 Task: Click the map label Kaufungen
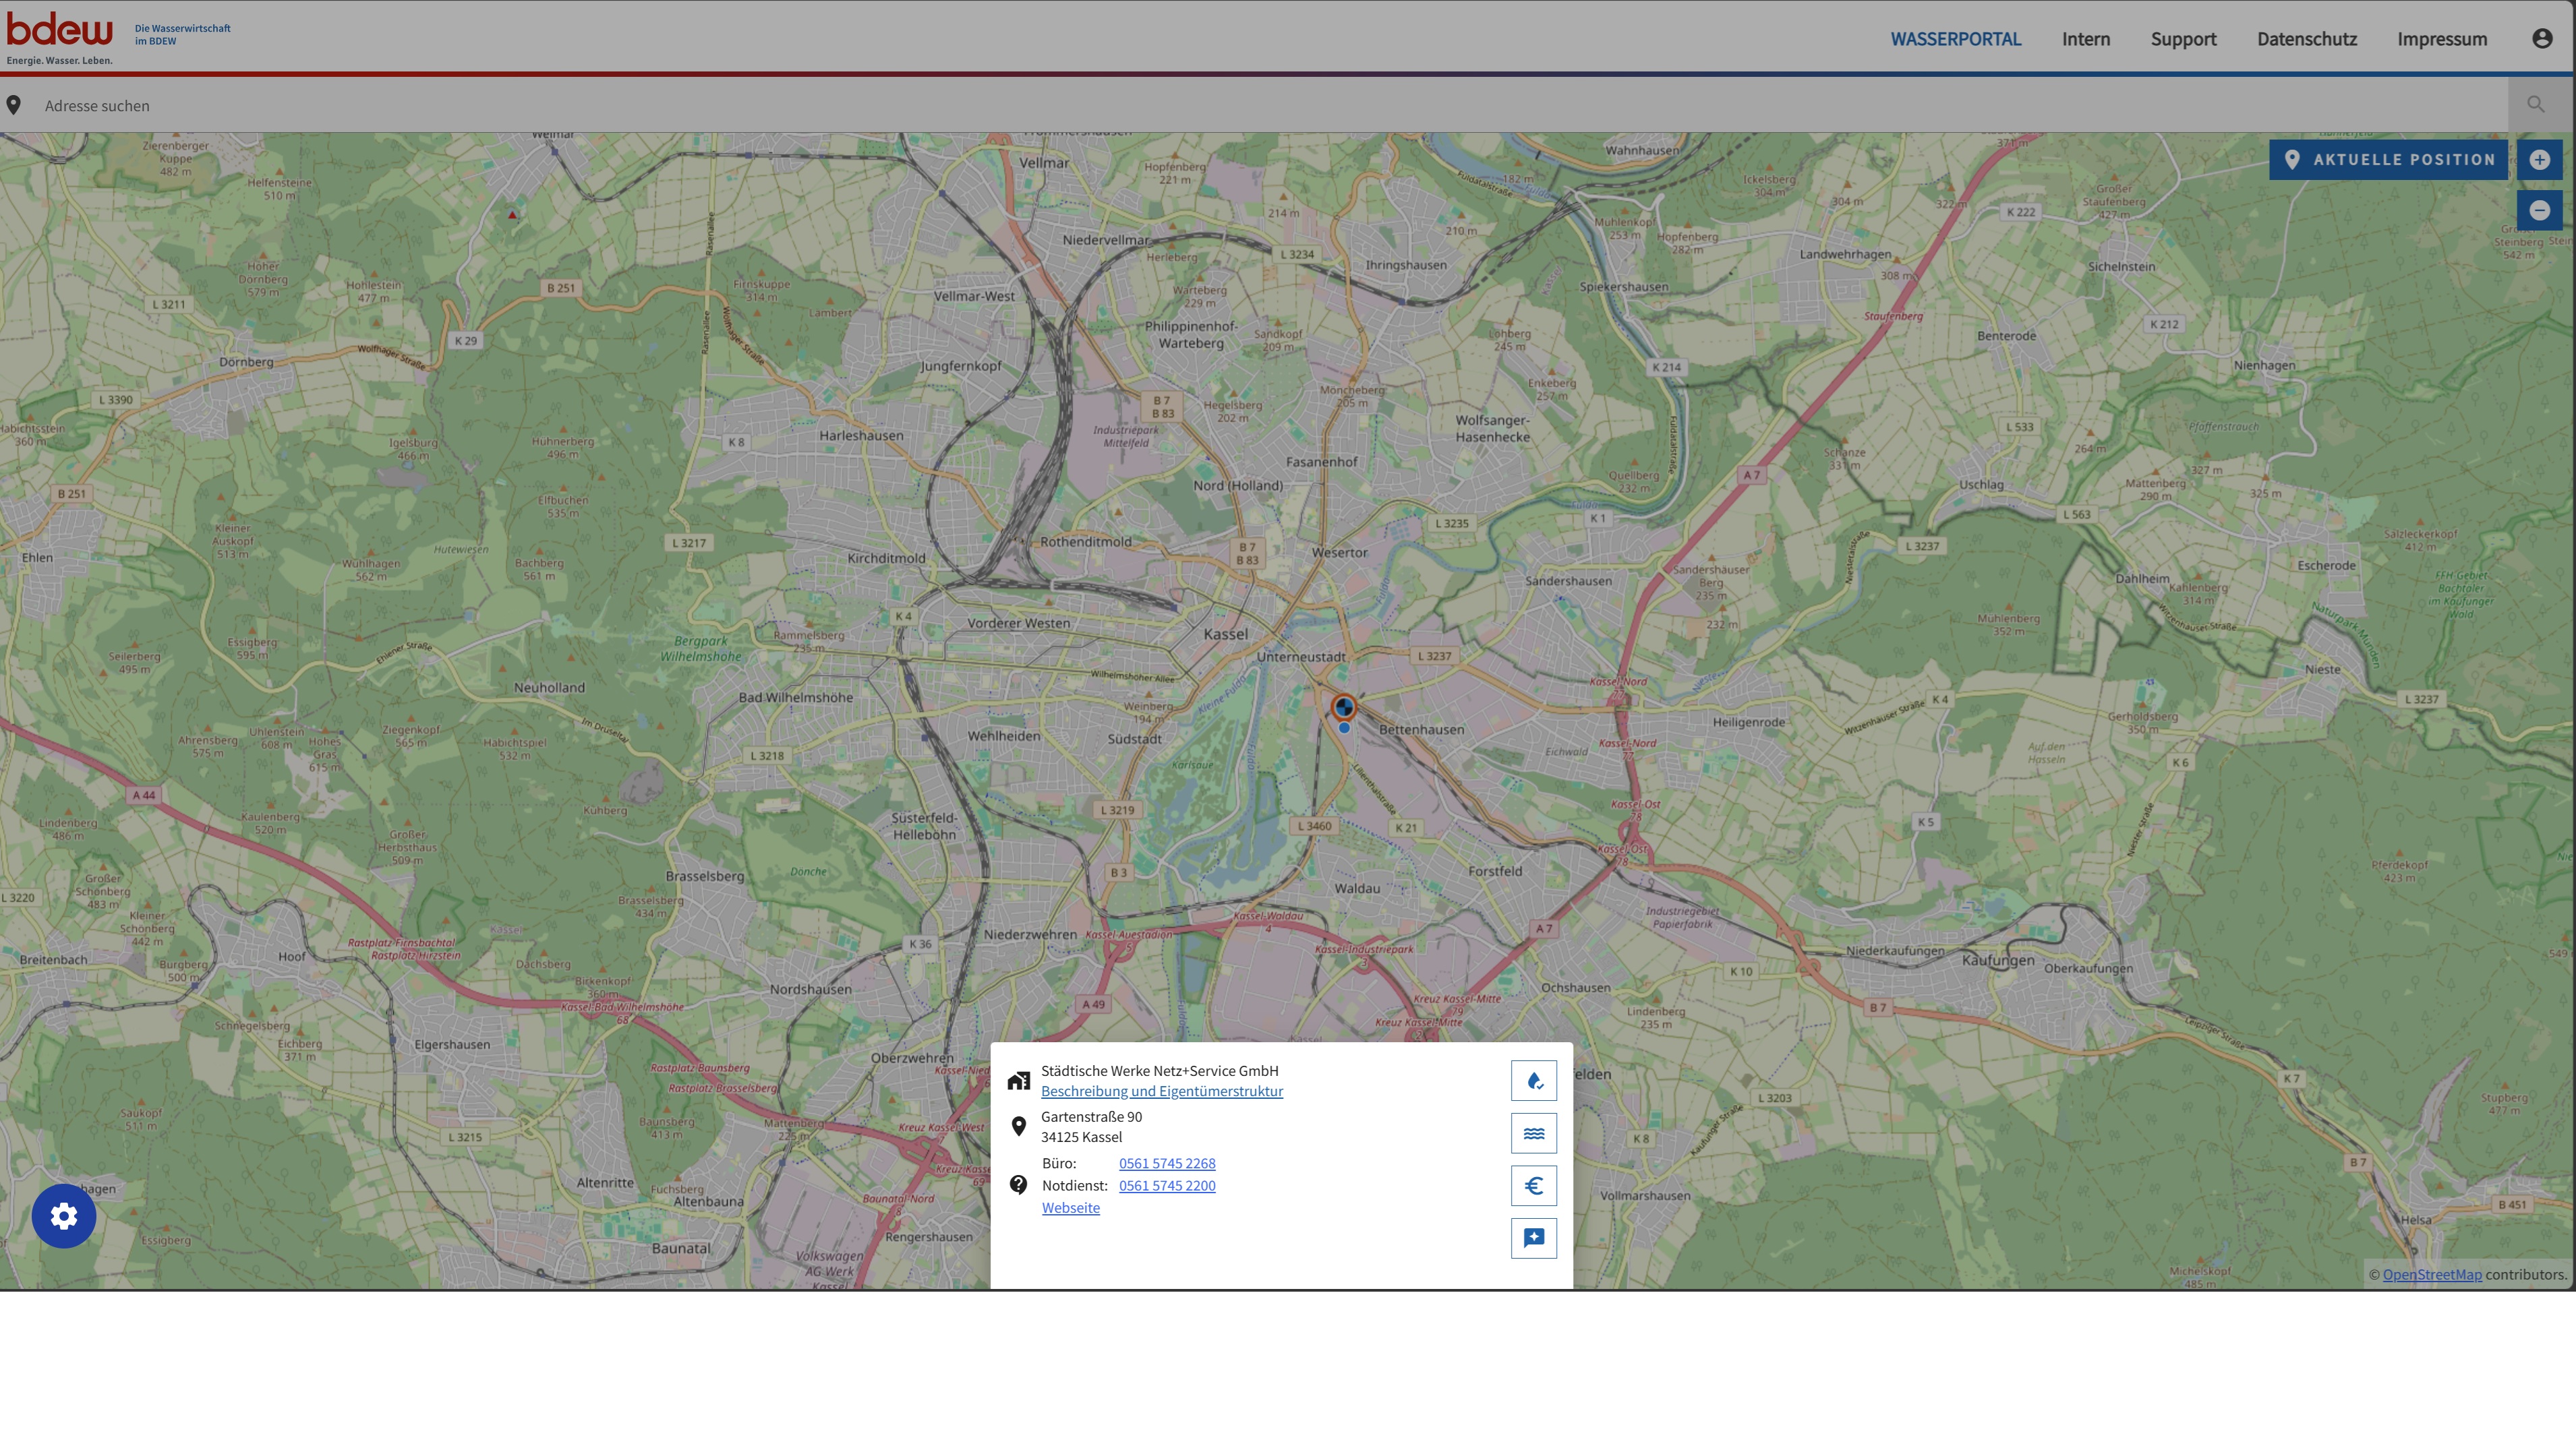point(1997,960)
